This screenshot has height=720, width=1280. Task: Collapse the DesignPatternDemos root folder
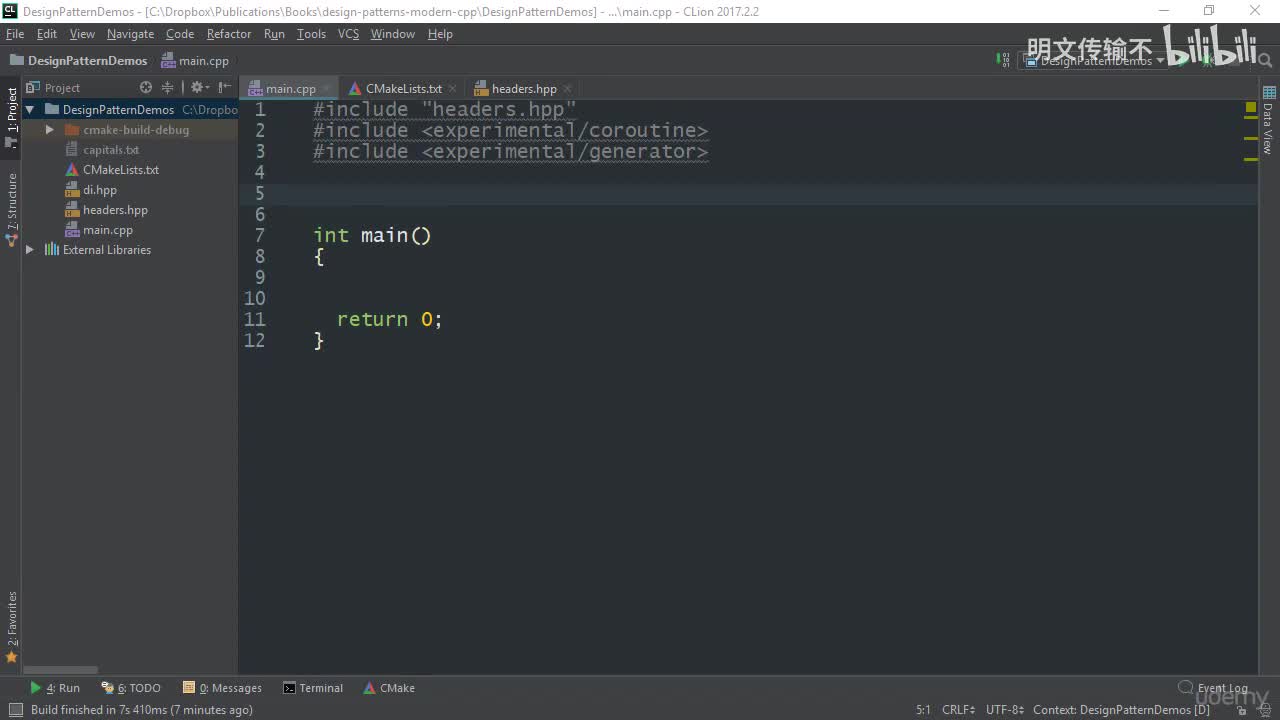pos(30,110)
